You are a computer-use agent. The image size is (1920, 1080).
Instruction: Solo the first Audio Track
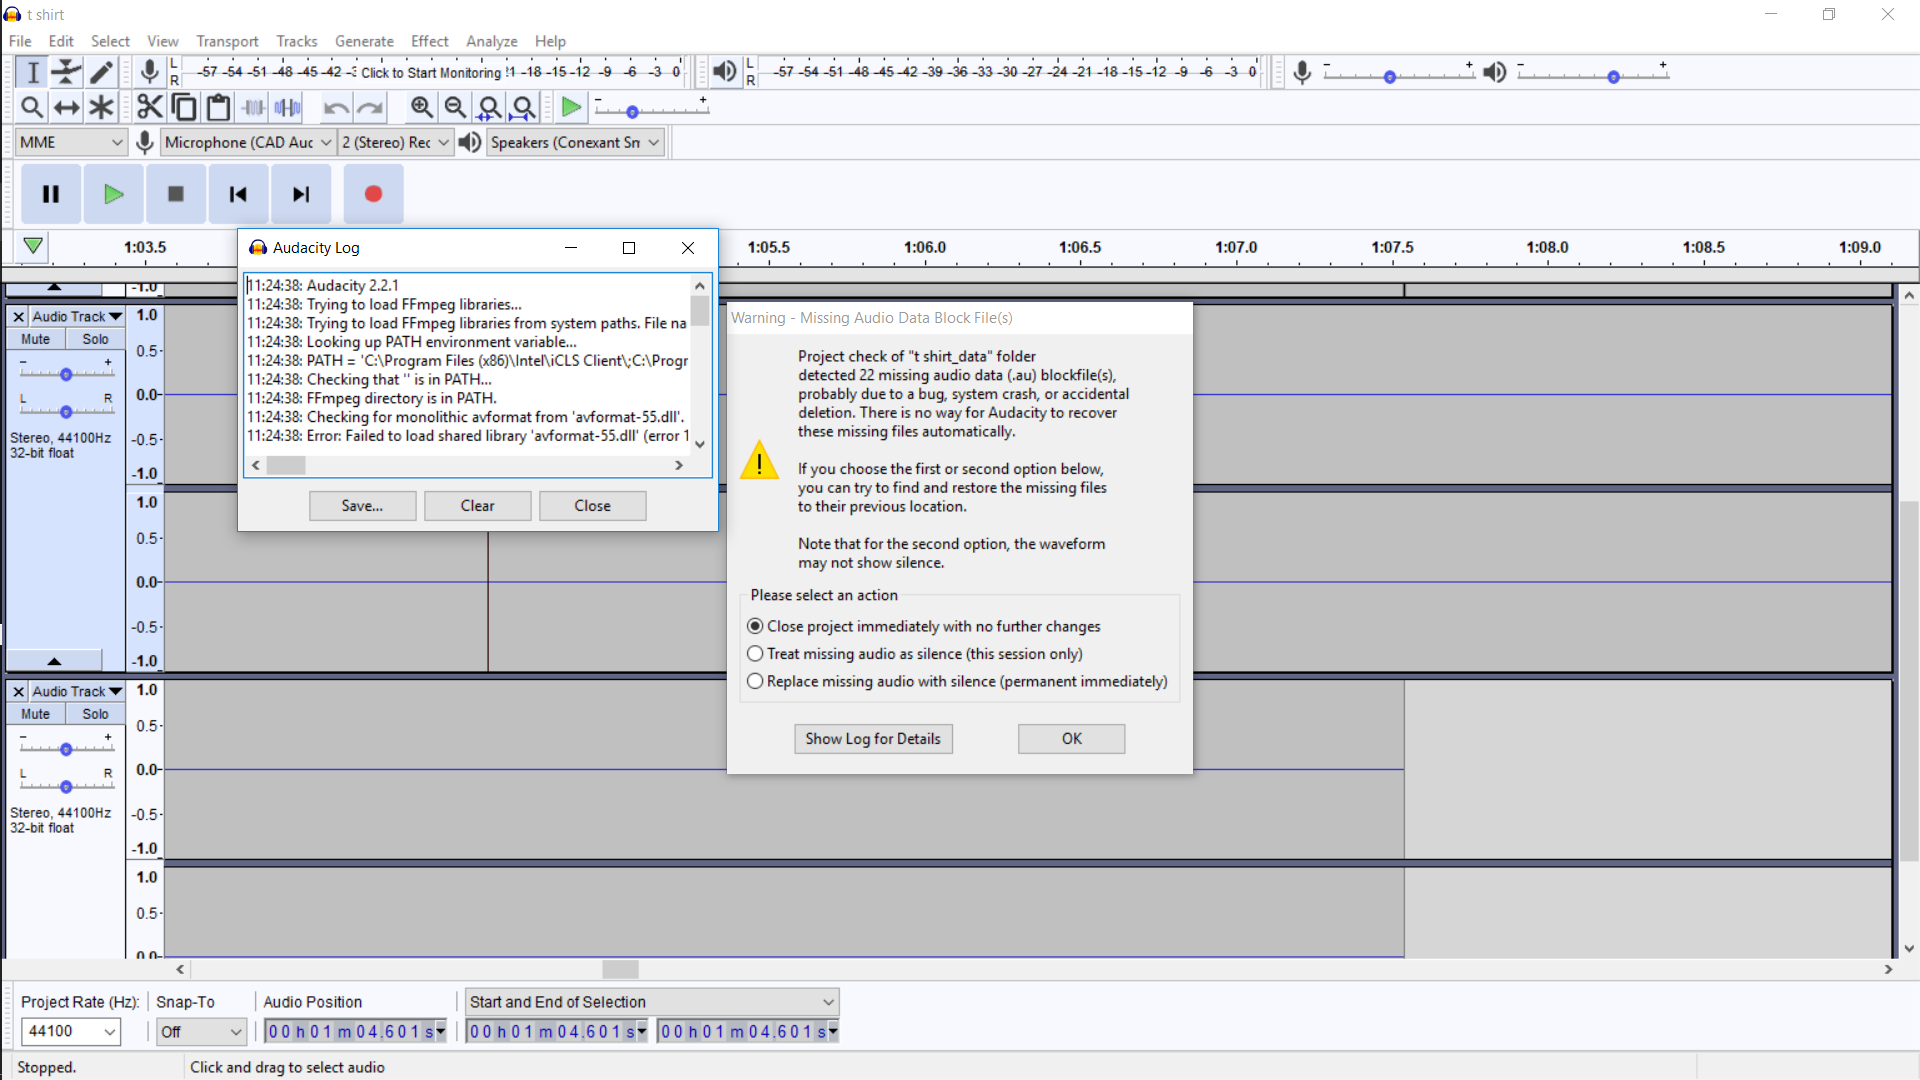coord(95,339)
